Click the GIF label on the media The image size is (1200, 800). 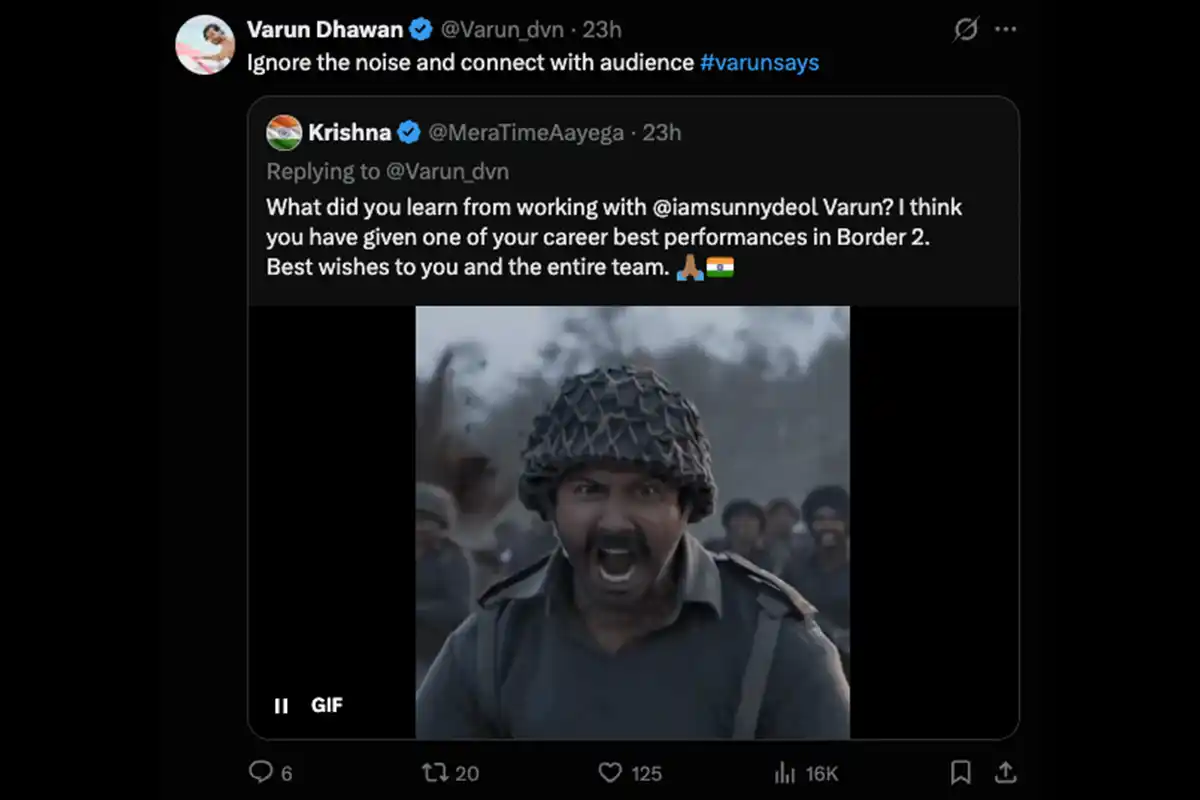pyautogui.click(x=327, y=705)
